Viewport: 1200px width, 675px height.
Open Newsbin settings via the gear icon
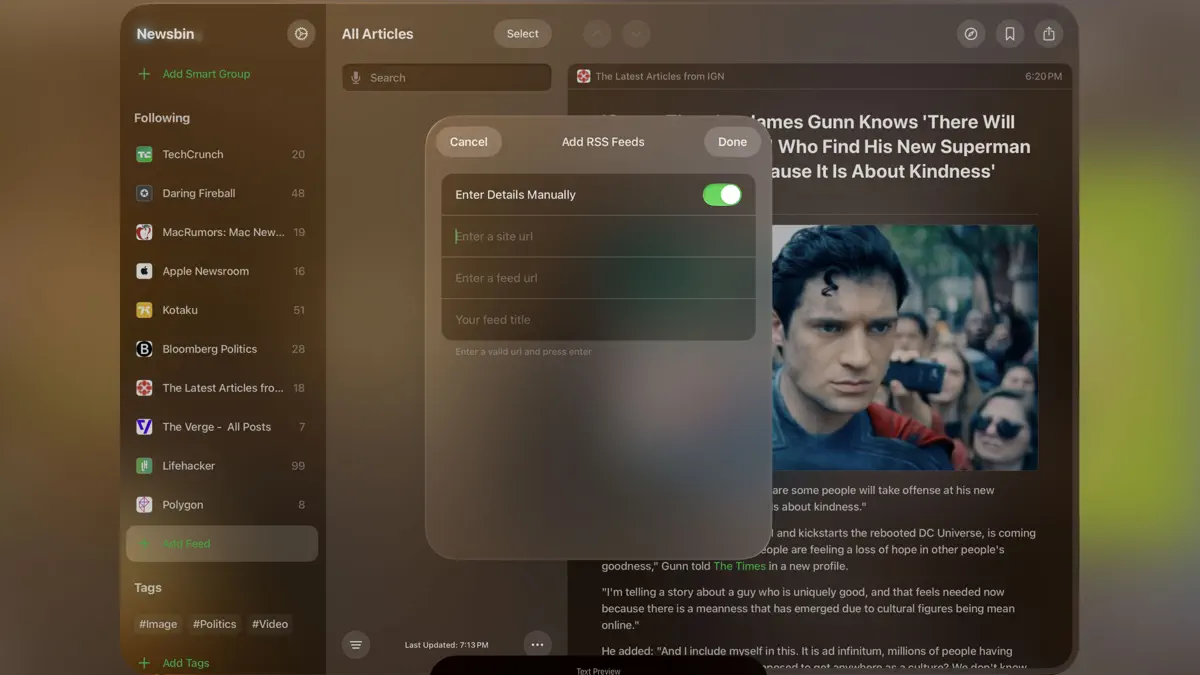coord(300,33)
